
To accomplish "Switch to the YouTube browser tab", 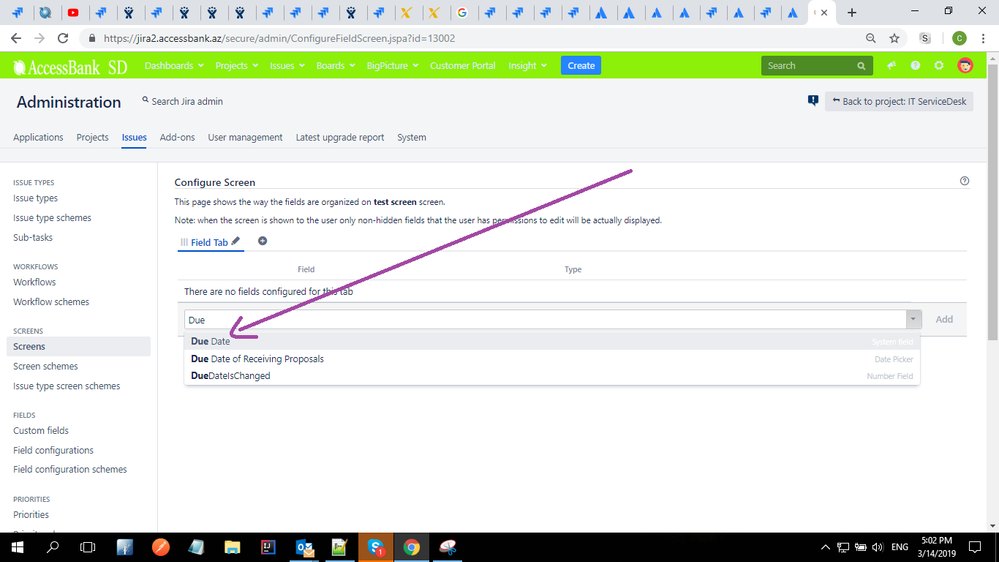I will (x=73, y=12).
